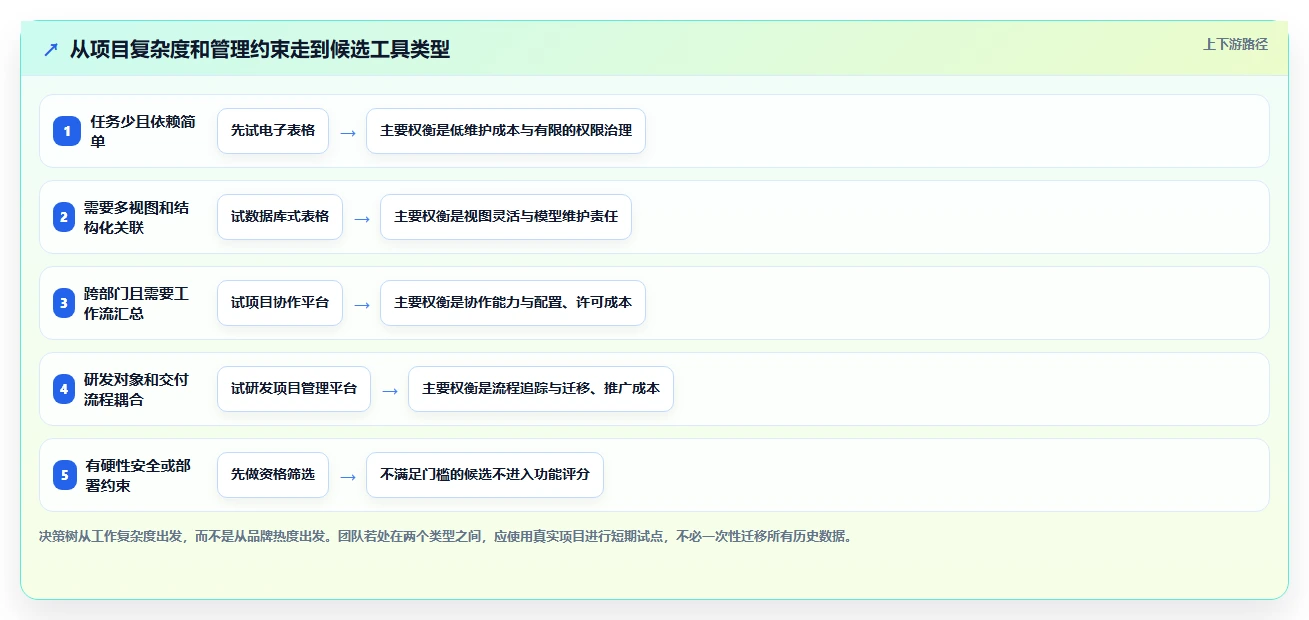Click the 主要权衡是视图灵活与模型维护责任 box
This screenshot has width=1309, height=620.
click(x=506, y=217)
